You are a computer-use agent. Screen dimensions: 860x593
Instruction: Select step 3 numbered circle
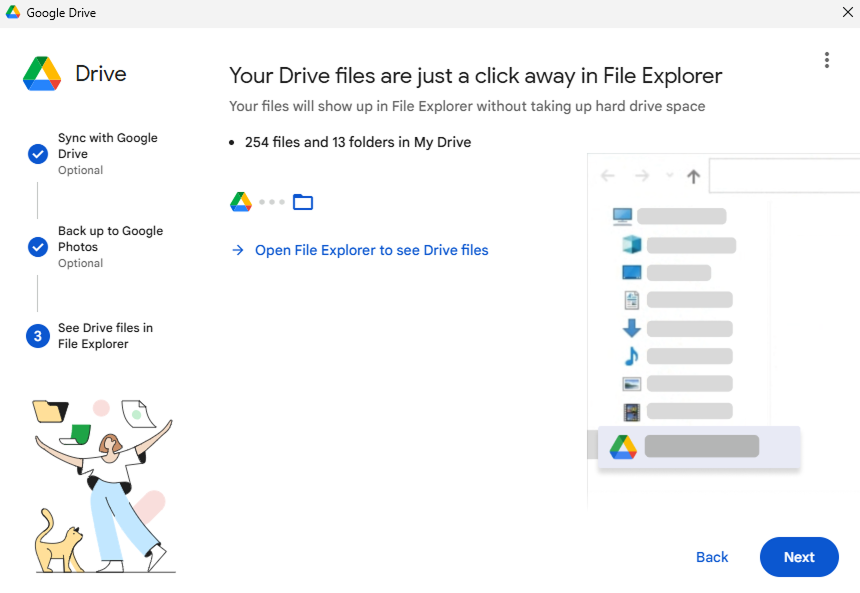point(38,336)
